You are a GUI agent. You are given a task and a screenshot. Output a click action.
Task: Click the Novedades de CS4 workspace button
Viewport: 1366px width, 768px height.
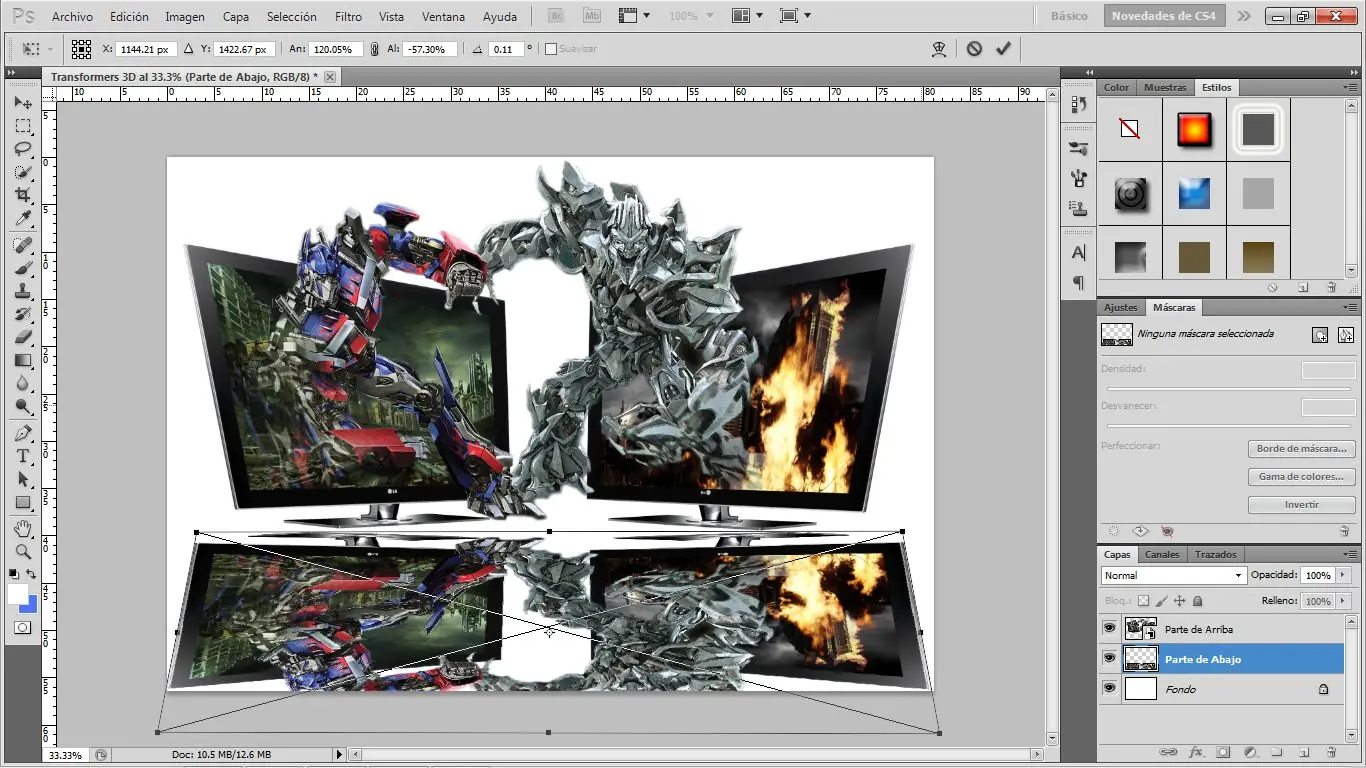[1164, 16]
